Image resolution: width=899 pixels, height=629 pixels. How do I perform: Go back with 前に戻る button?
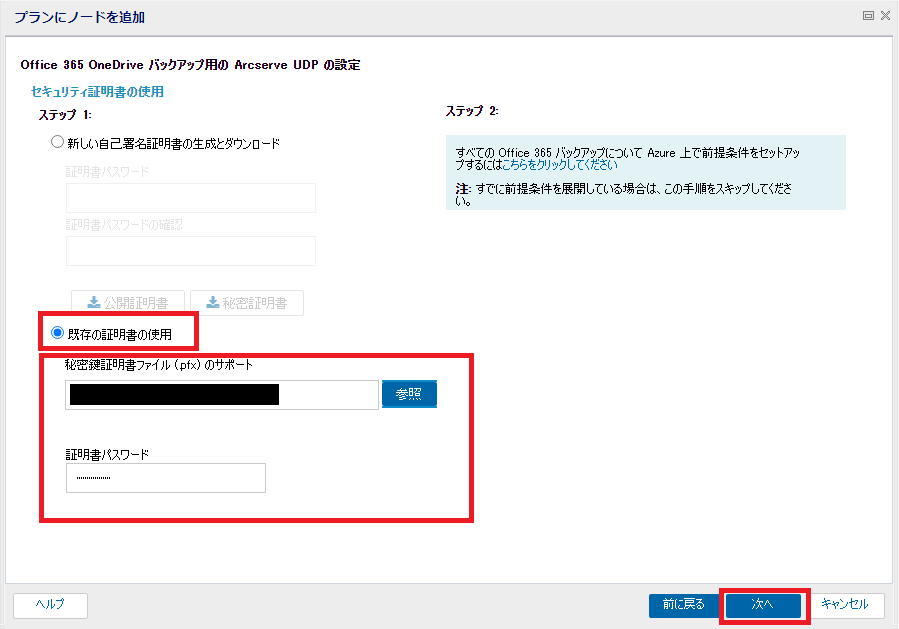pos(684,605)
